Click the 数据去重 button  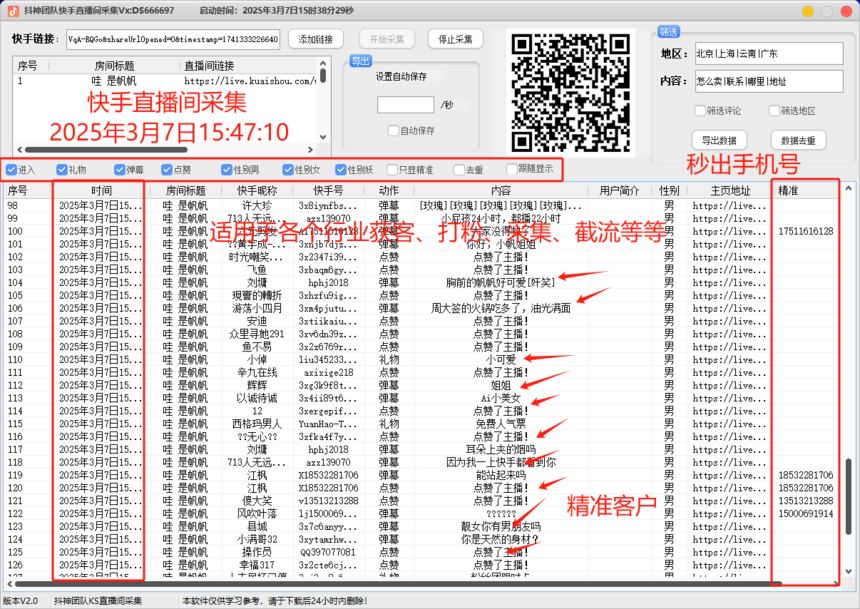pyautogui.click(x=798, y=140)
